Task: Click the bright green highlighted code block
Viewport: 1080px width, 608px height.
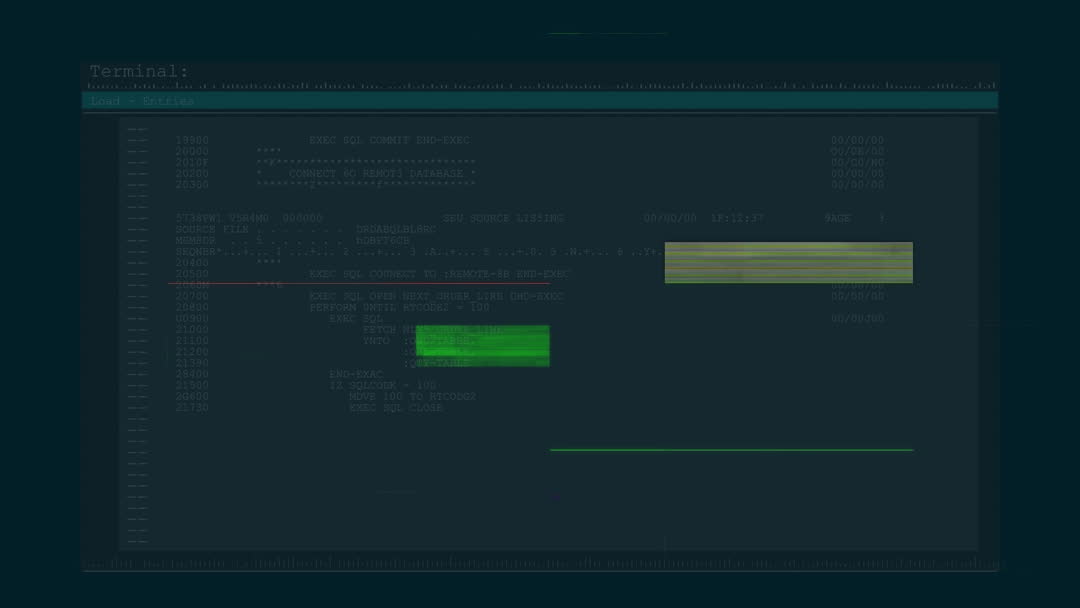Action: tap(482, 345)
